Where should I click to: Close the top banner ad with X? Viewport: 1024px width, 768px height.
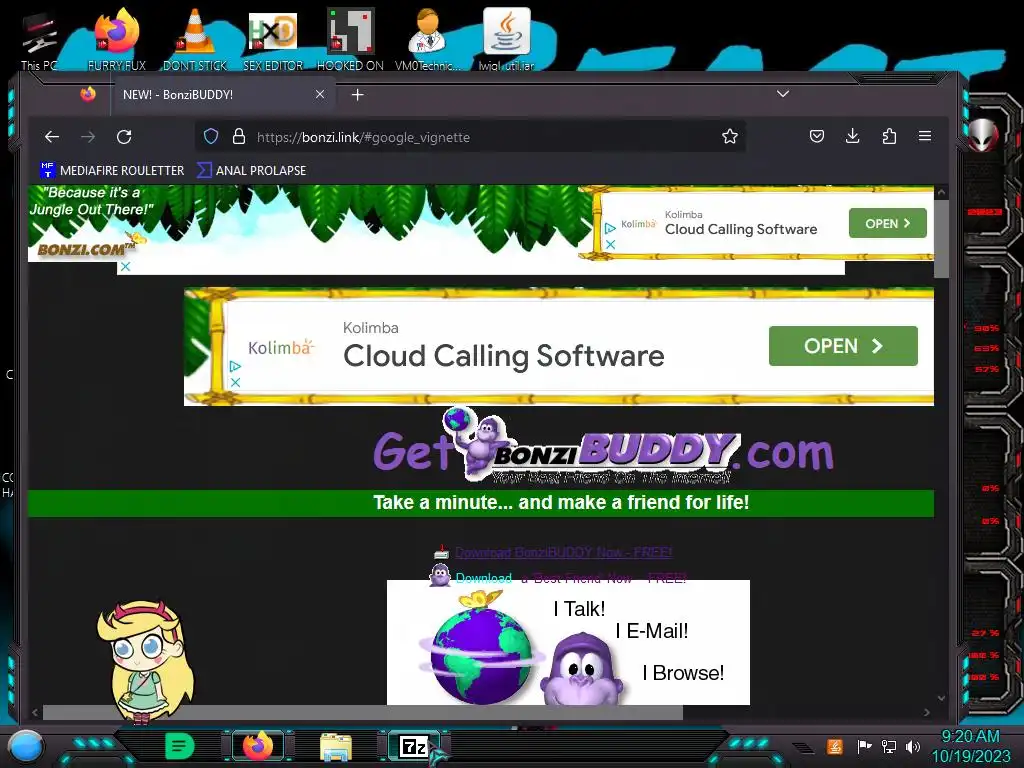[x=125, y=266]
